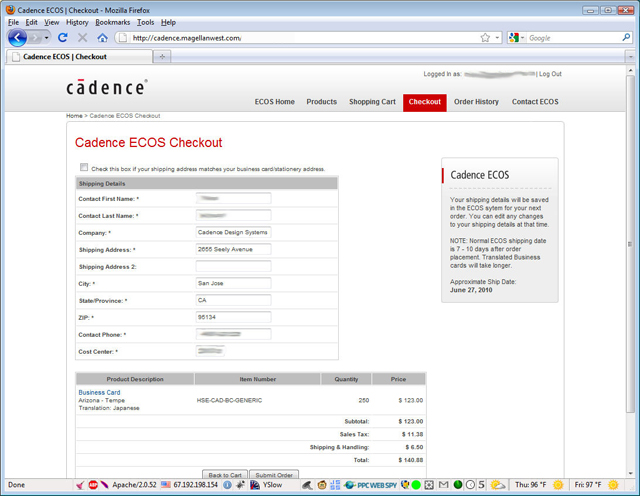Click the Google search magnifier icon
640x496 pixels.
626,38
